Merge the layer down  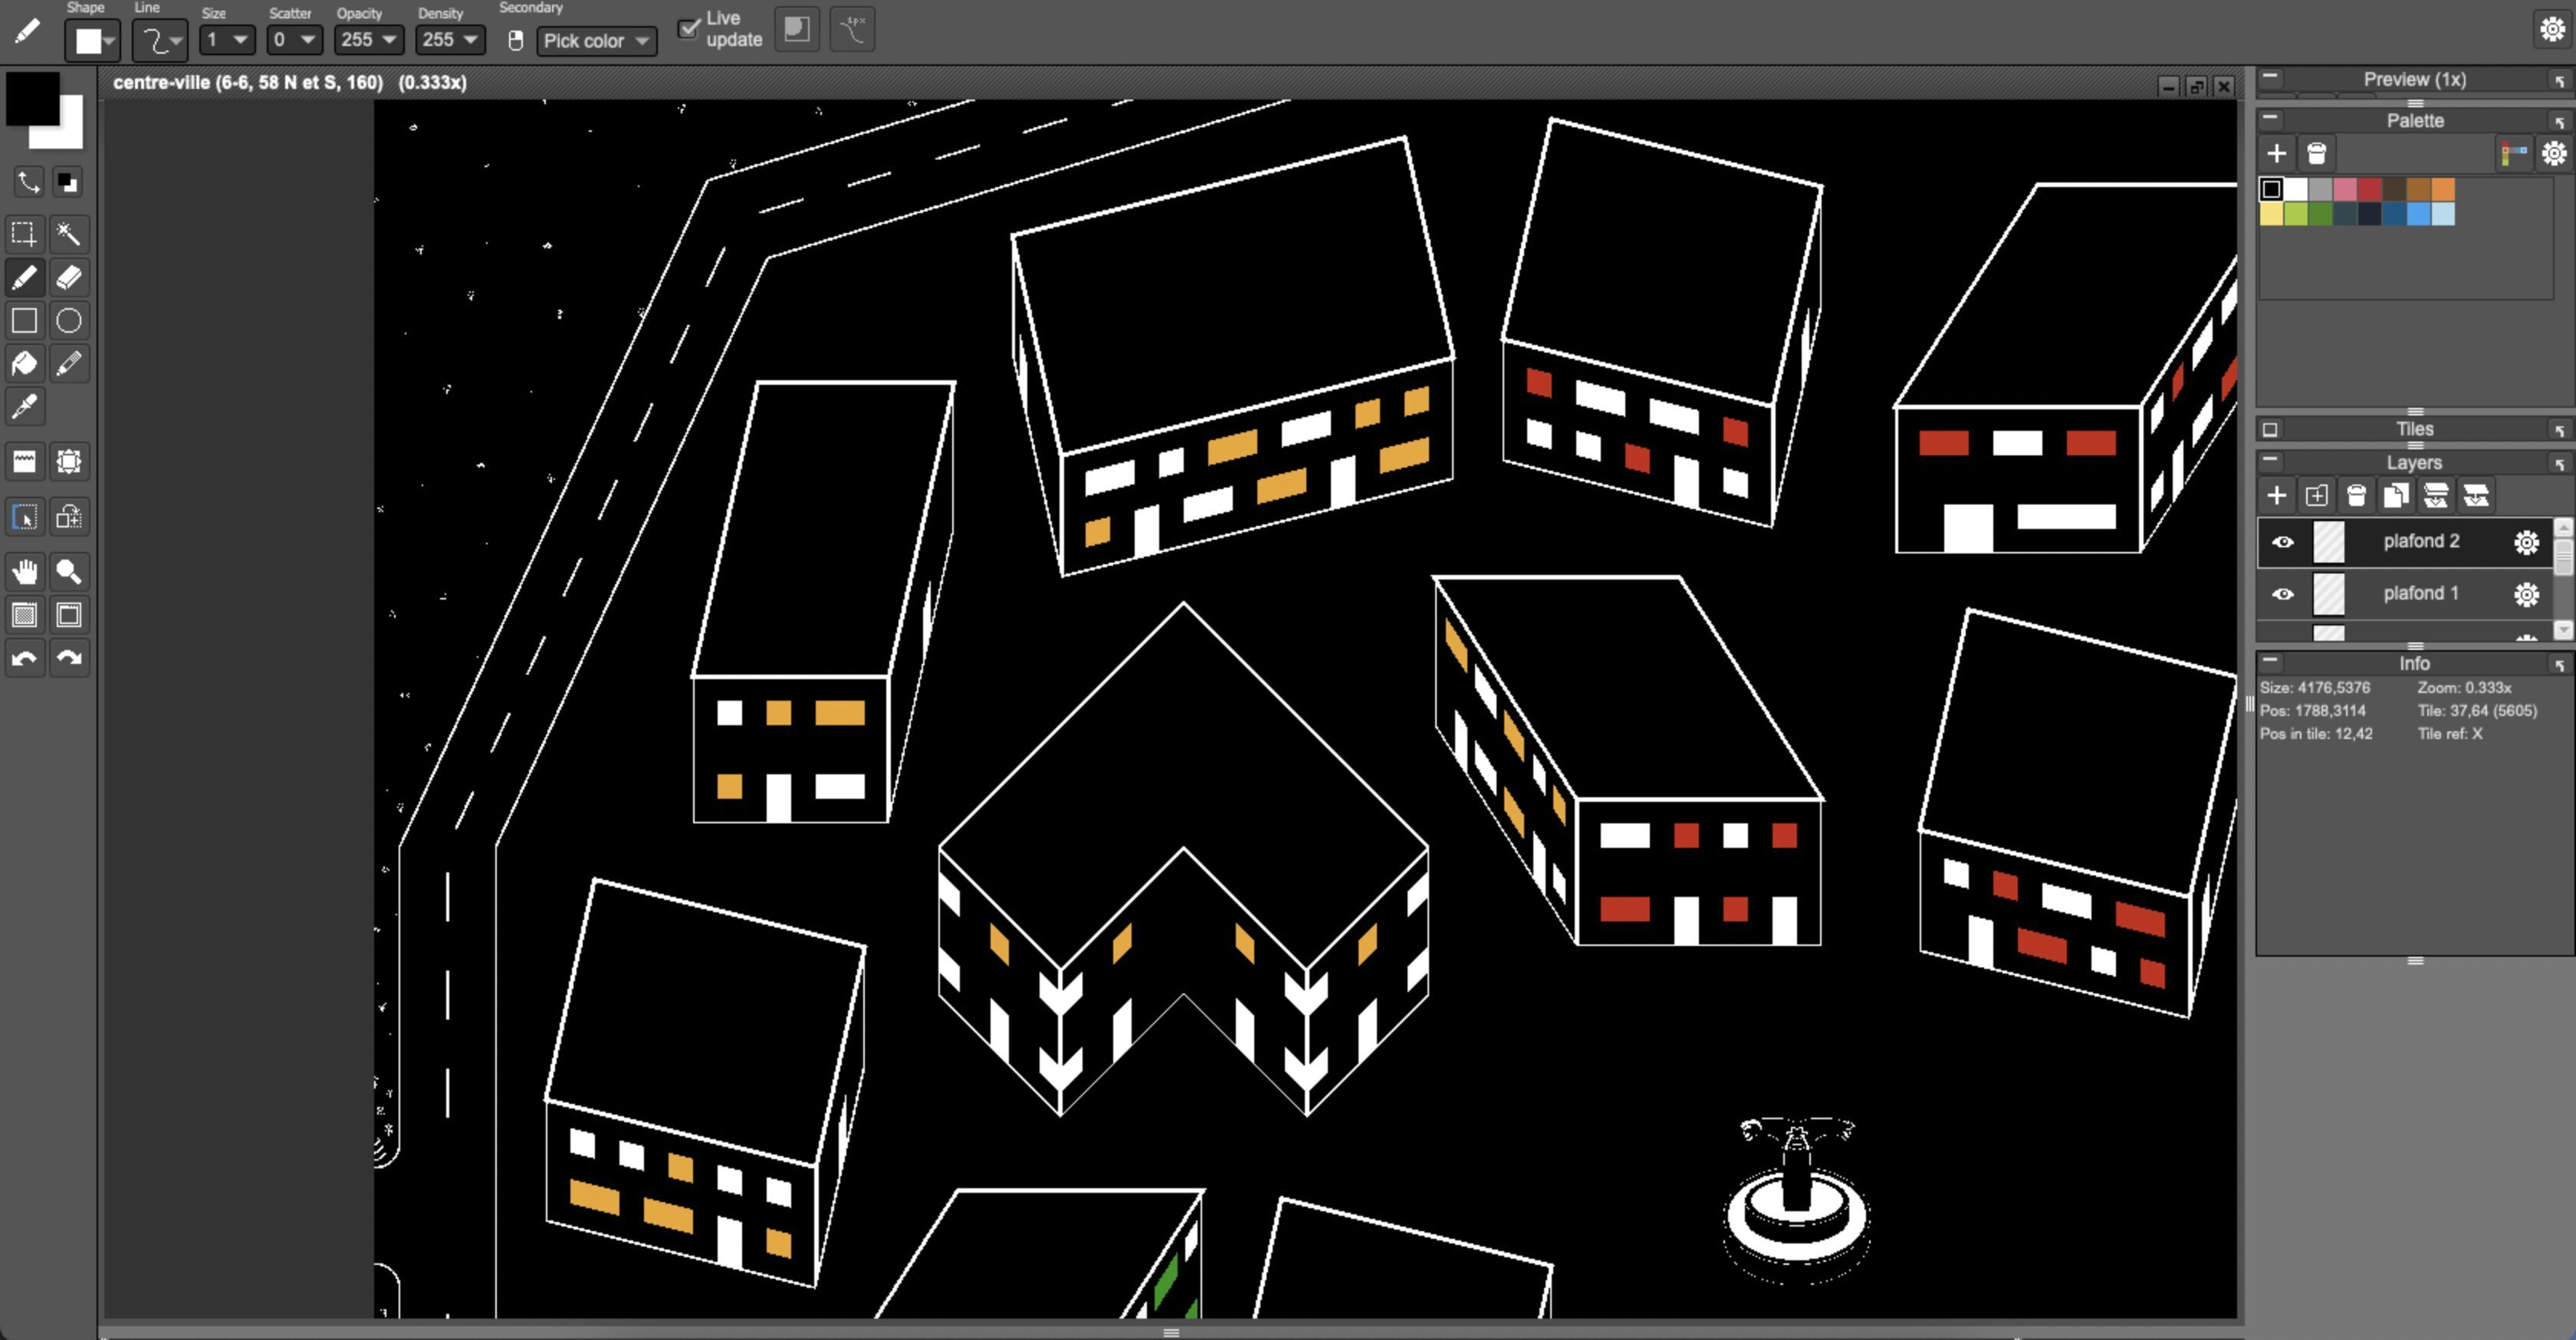tap(2436, 495)
